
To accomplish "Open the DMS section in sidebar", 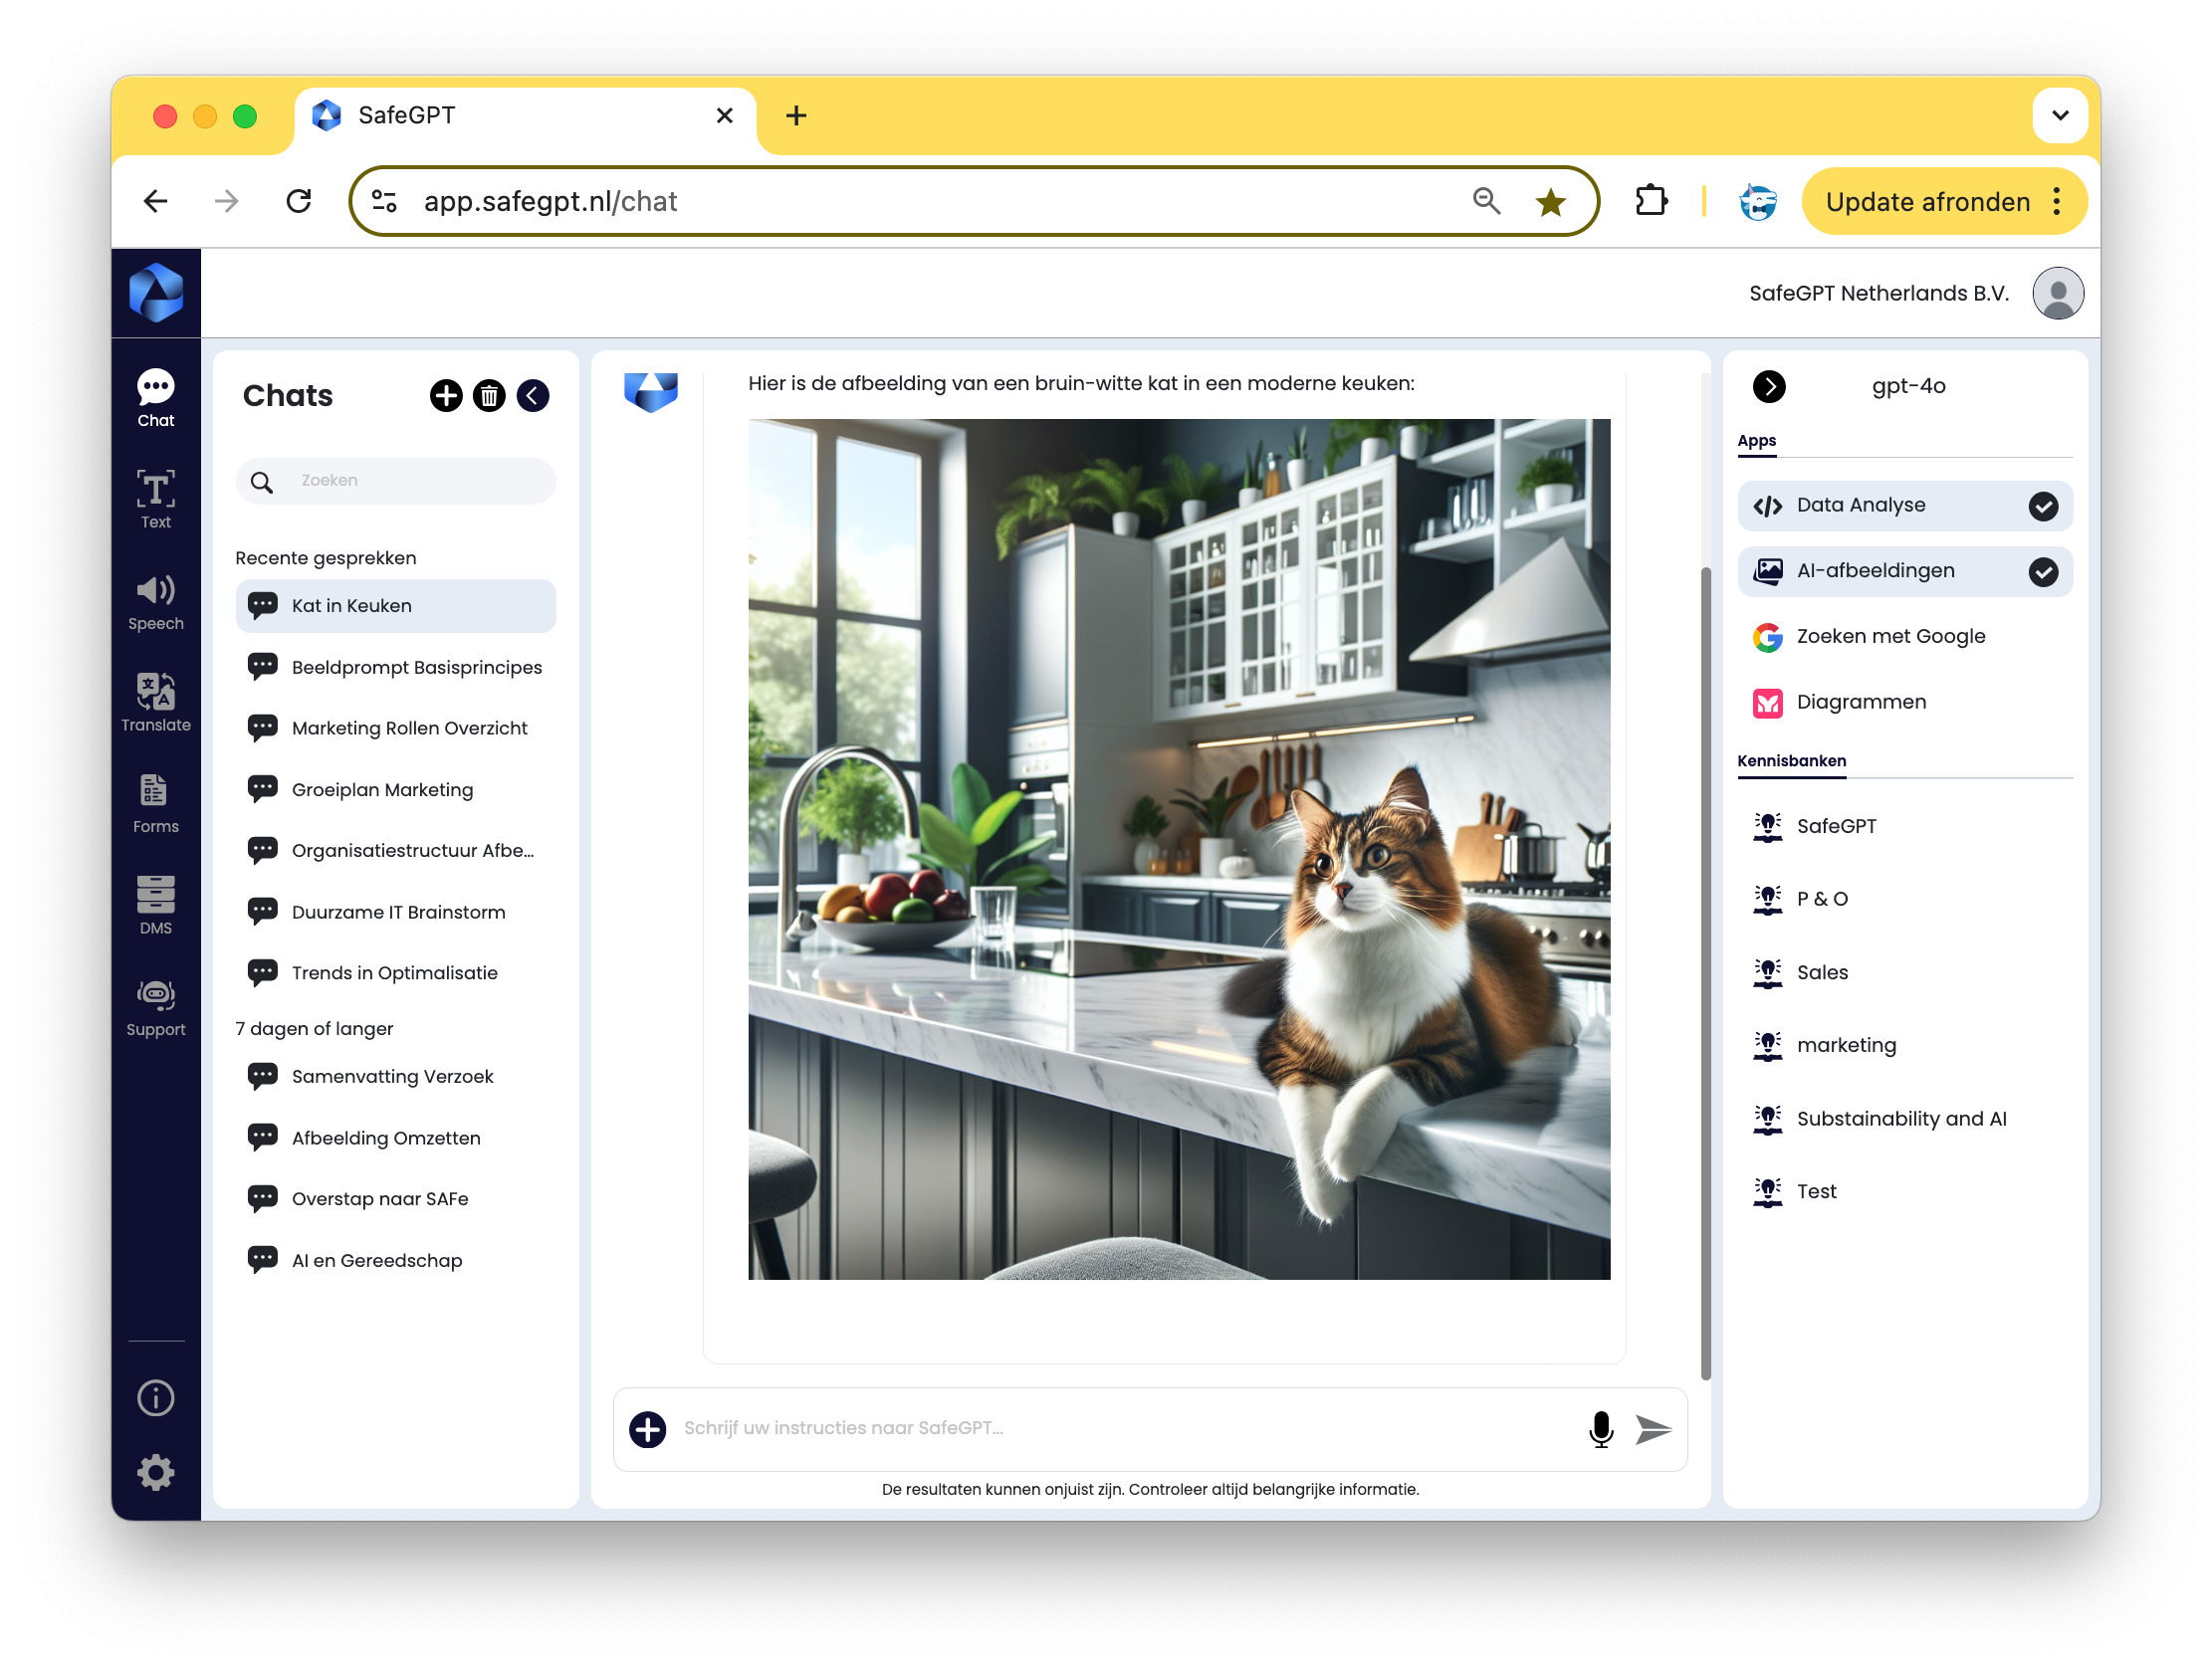I will click(x=155, y=905).
